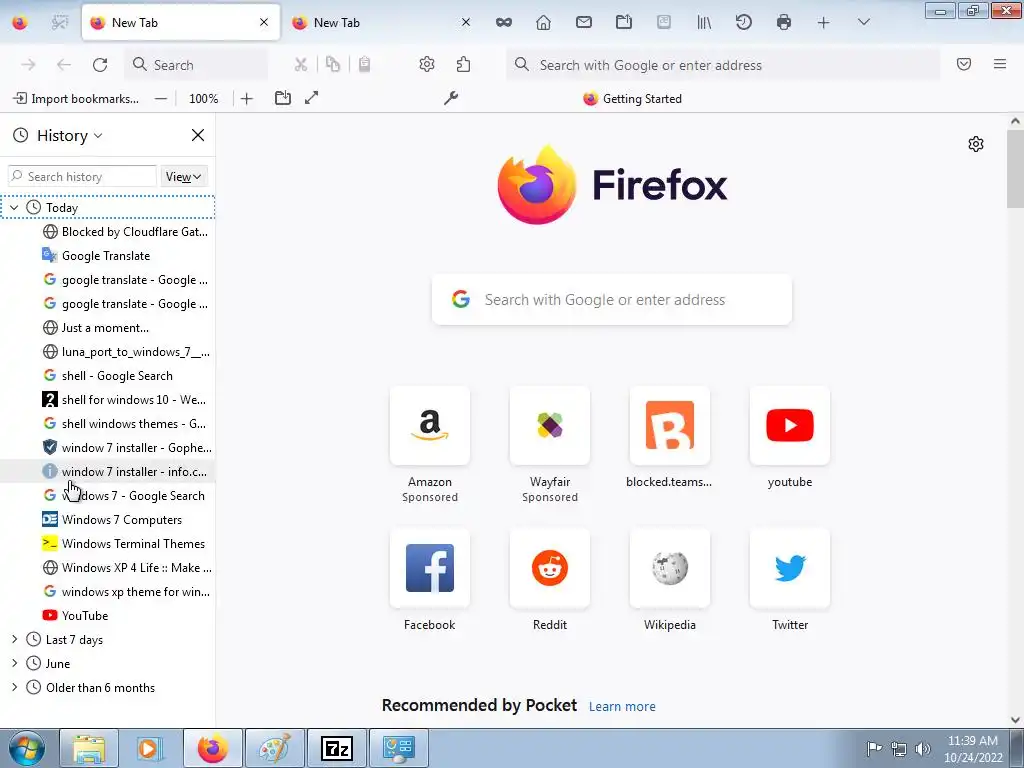Reset zoom level at 100%
The image size is (1024, 768).
click(203, 99)
